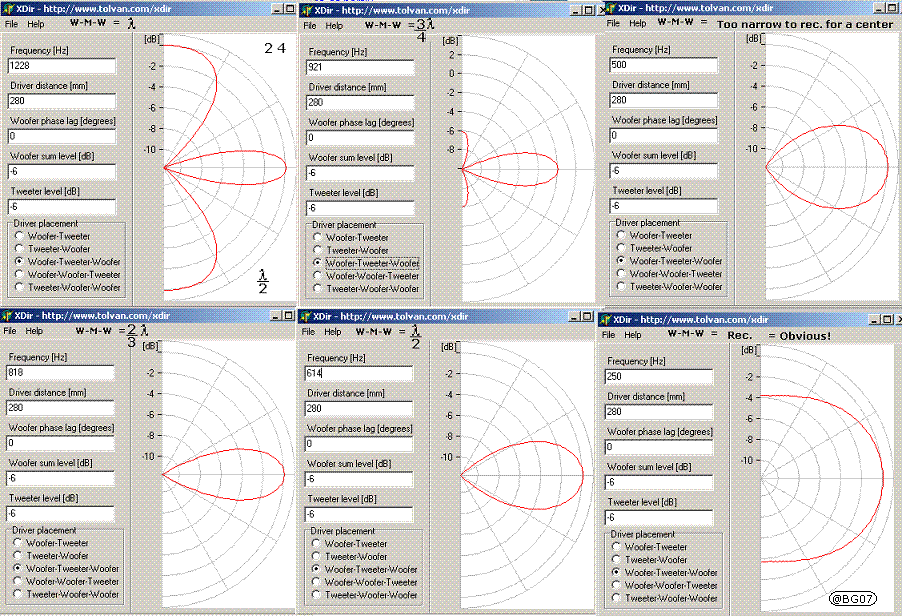This screenshot has width=903, height=616.
Task: Open Help menu in the 818 Hz window
Action: 34,331
